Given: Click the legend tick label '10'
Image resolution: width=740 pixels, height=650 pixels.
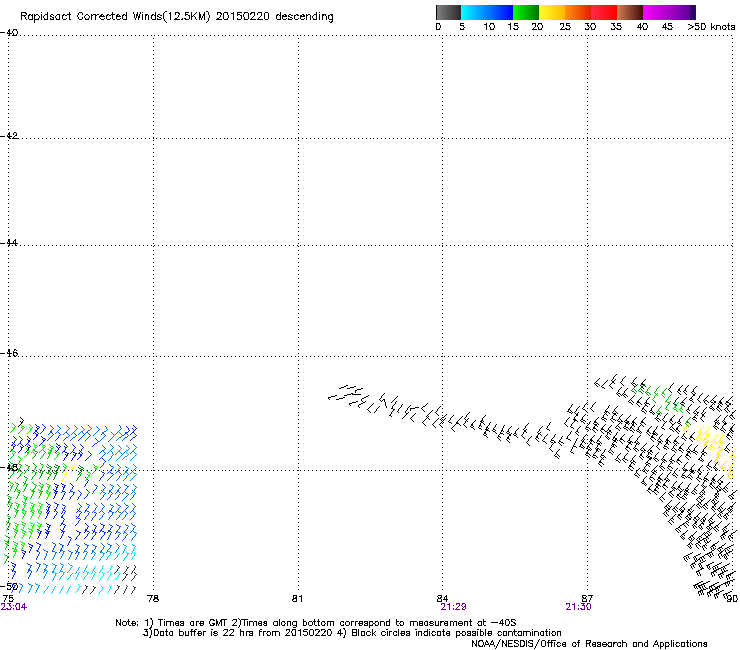Looking at the screenshot, I should point(489,27).
